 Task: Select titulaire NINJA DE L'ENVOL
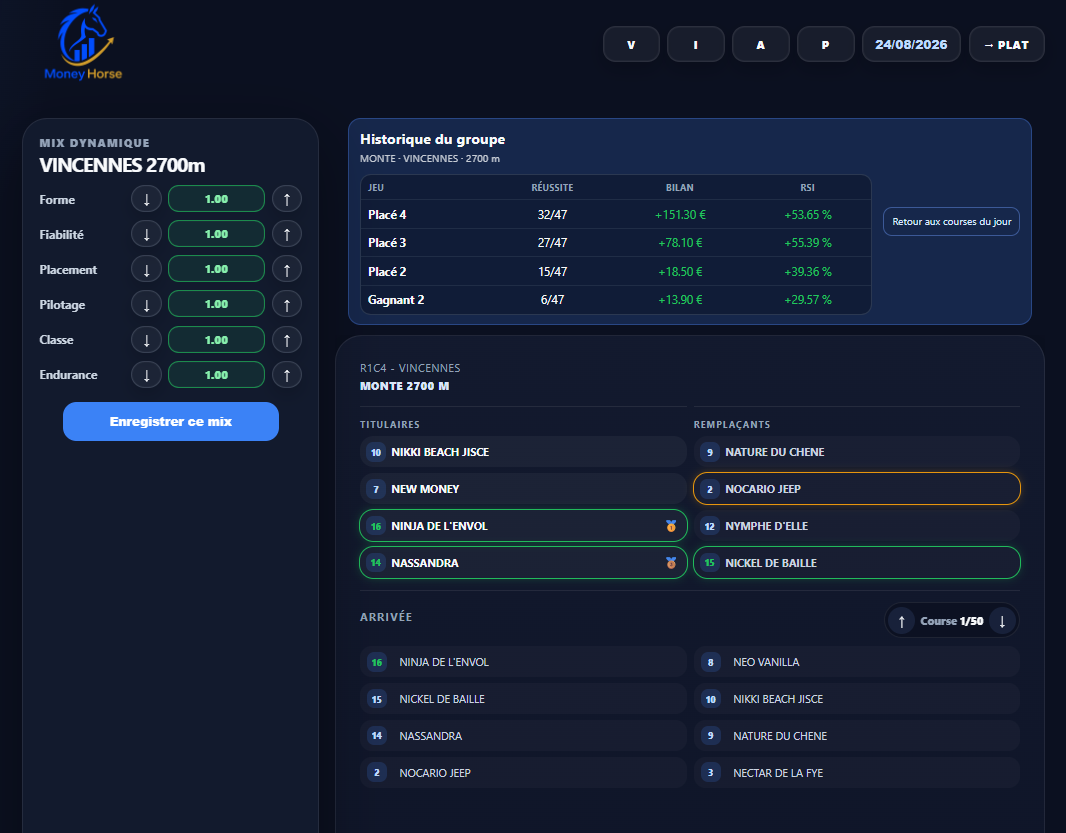click(x=523, y=526)
